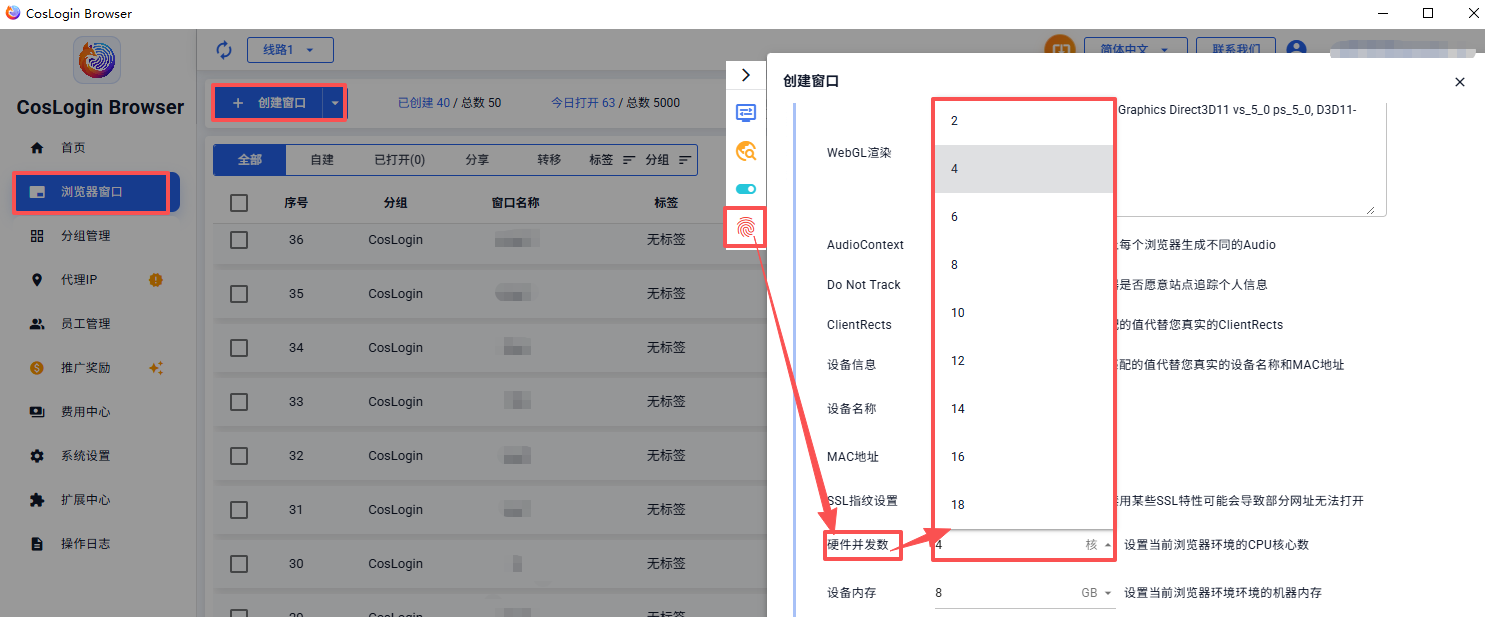The image size is (1485, 617).
Task: Switch to the 全部 tab
Action: pyautogui.click(x=250, y=160)
